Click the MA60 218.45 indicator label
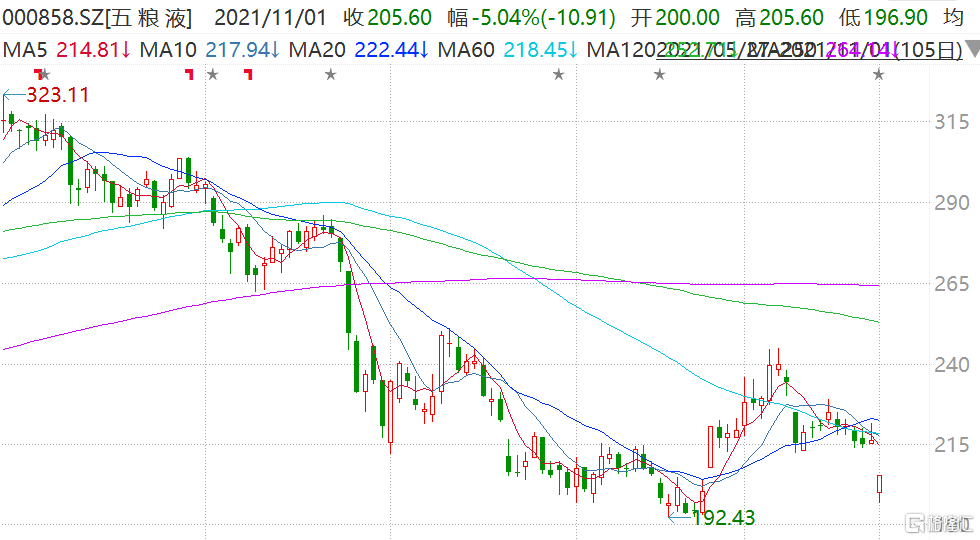980x540 pixels. (x=508, y=49)
